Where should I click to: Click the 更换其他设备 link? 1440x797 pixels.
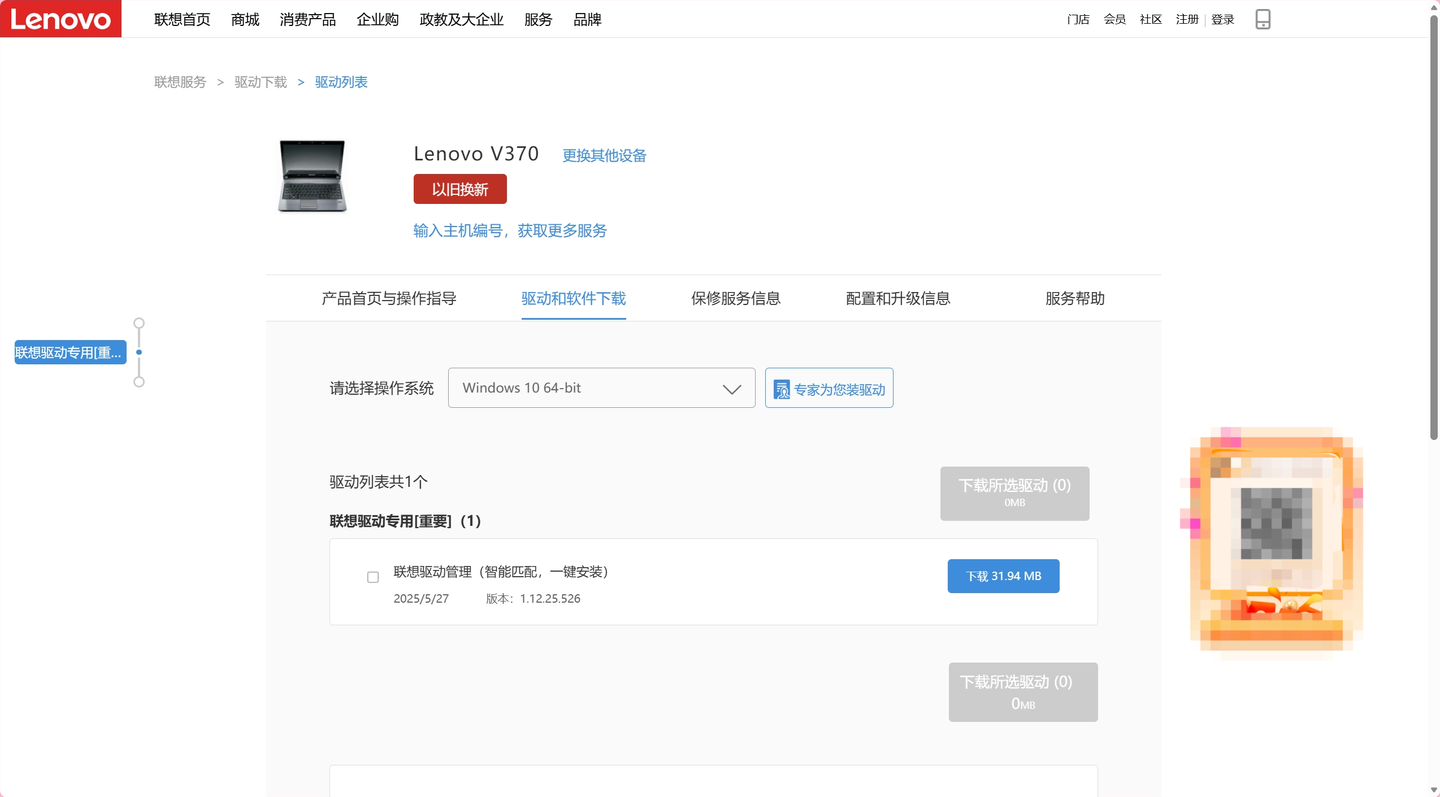604,156
